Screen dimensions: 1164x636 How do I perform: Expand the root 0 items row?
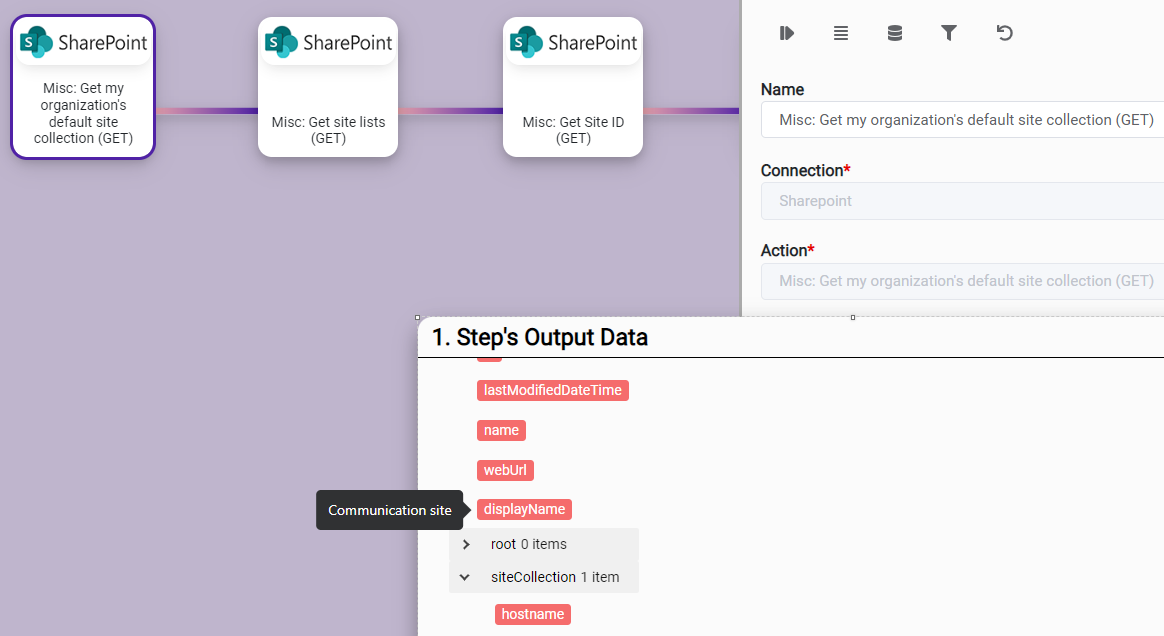point(466,544)
